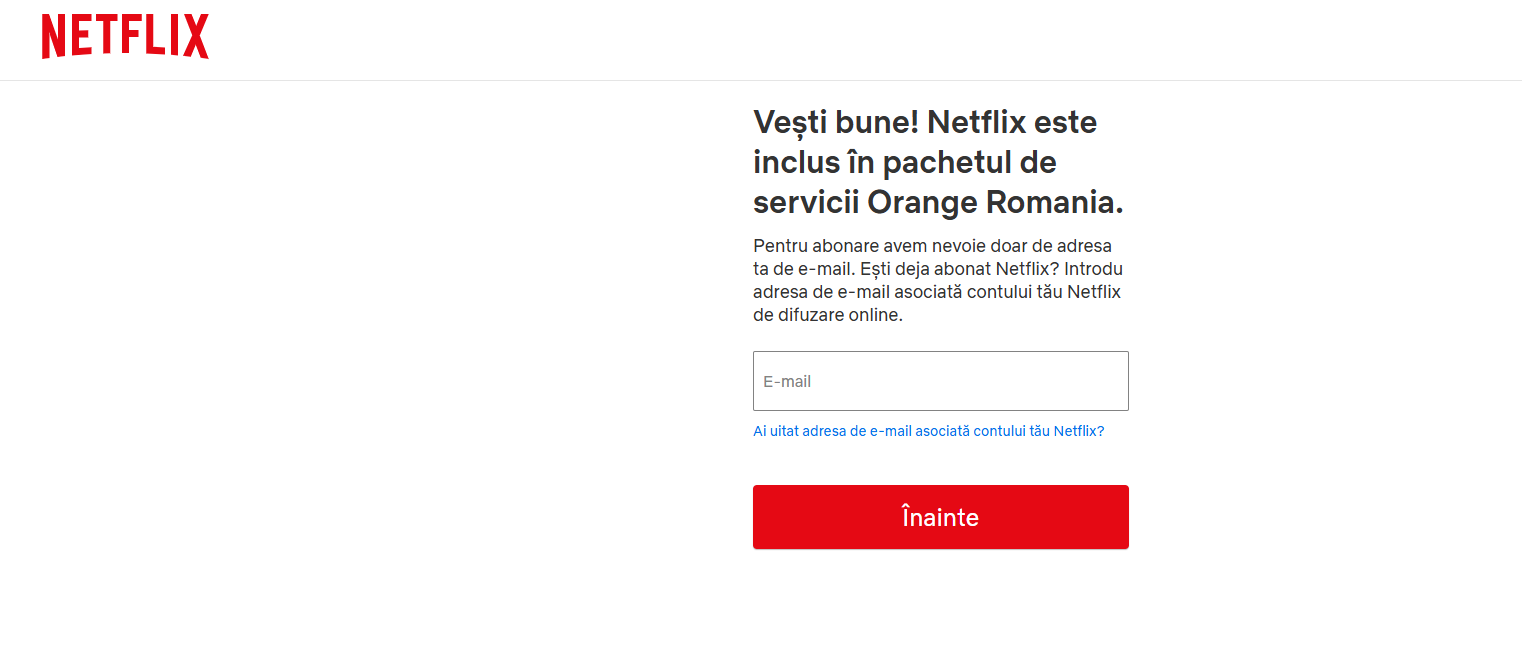Screen dimensions: 1522x668
Task: Click 'inclus în pachetul de' heading line
Action: [x=904, y=163]
